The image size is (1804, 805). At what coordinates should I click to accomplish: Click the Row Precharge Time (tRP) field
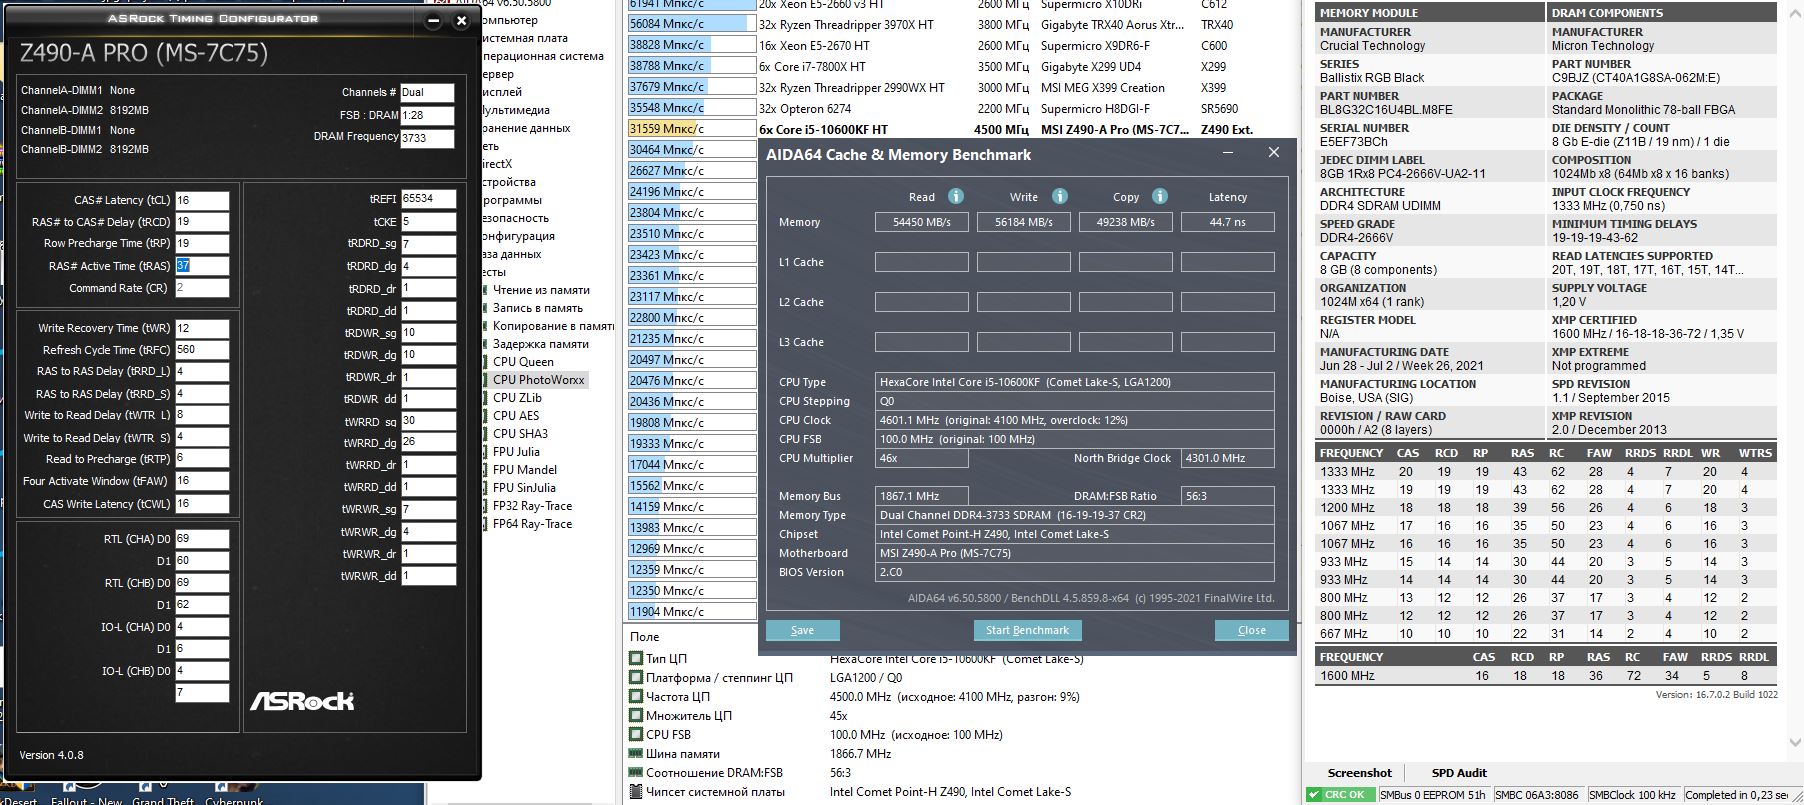click(202, 244)
